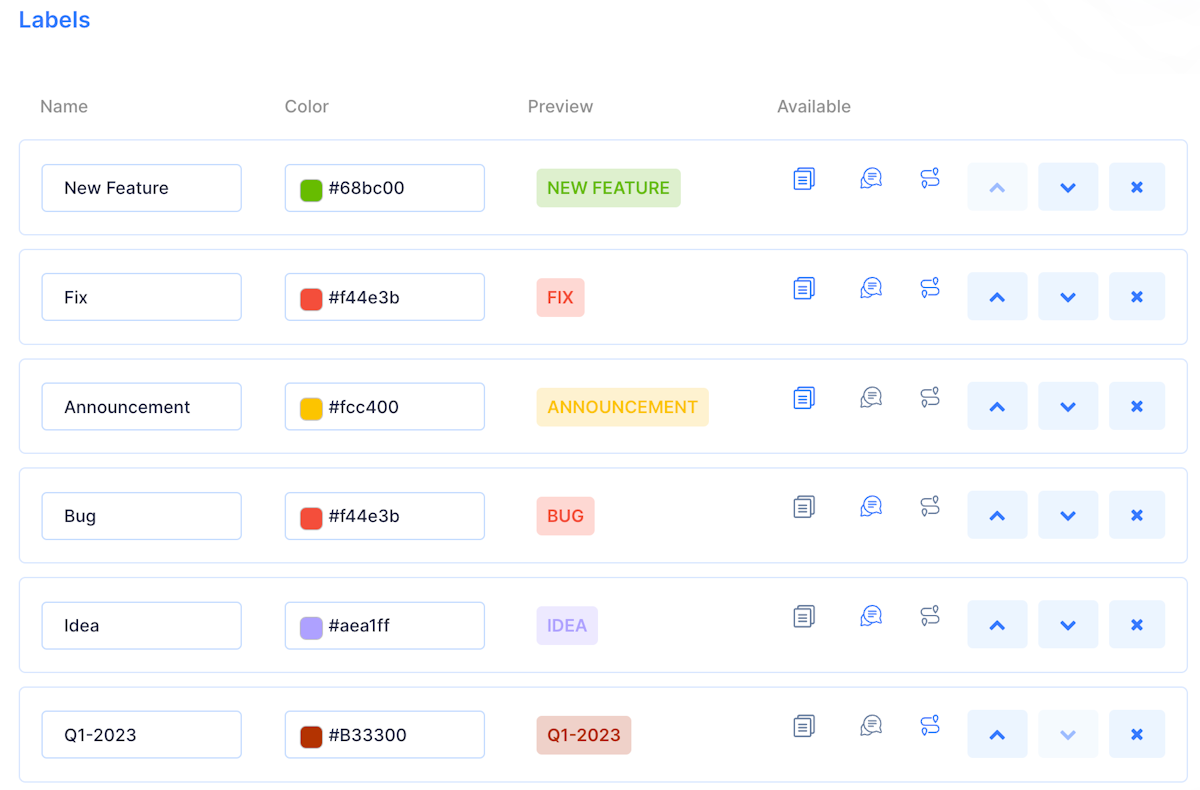Viewport: 1200px width, 790px height.
Task: Click the Available column header
Action: (x=814, y=106)
